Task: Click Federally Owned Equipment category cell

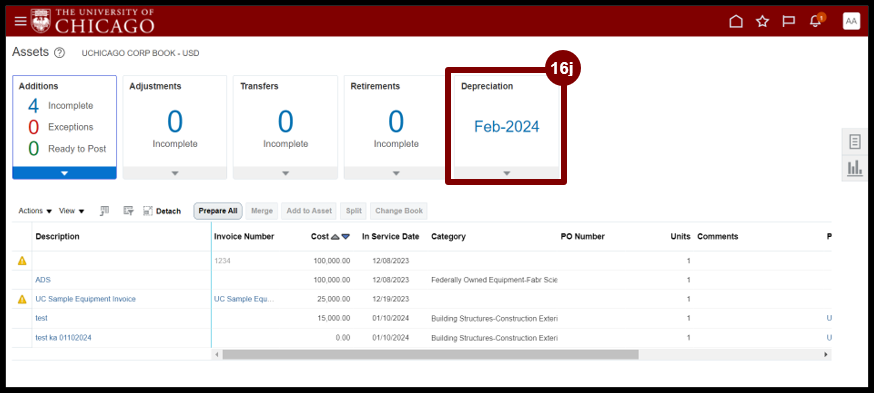Action: 494,280
